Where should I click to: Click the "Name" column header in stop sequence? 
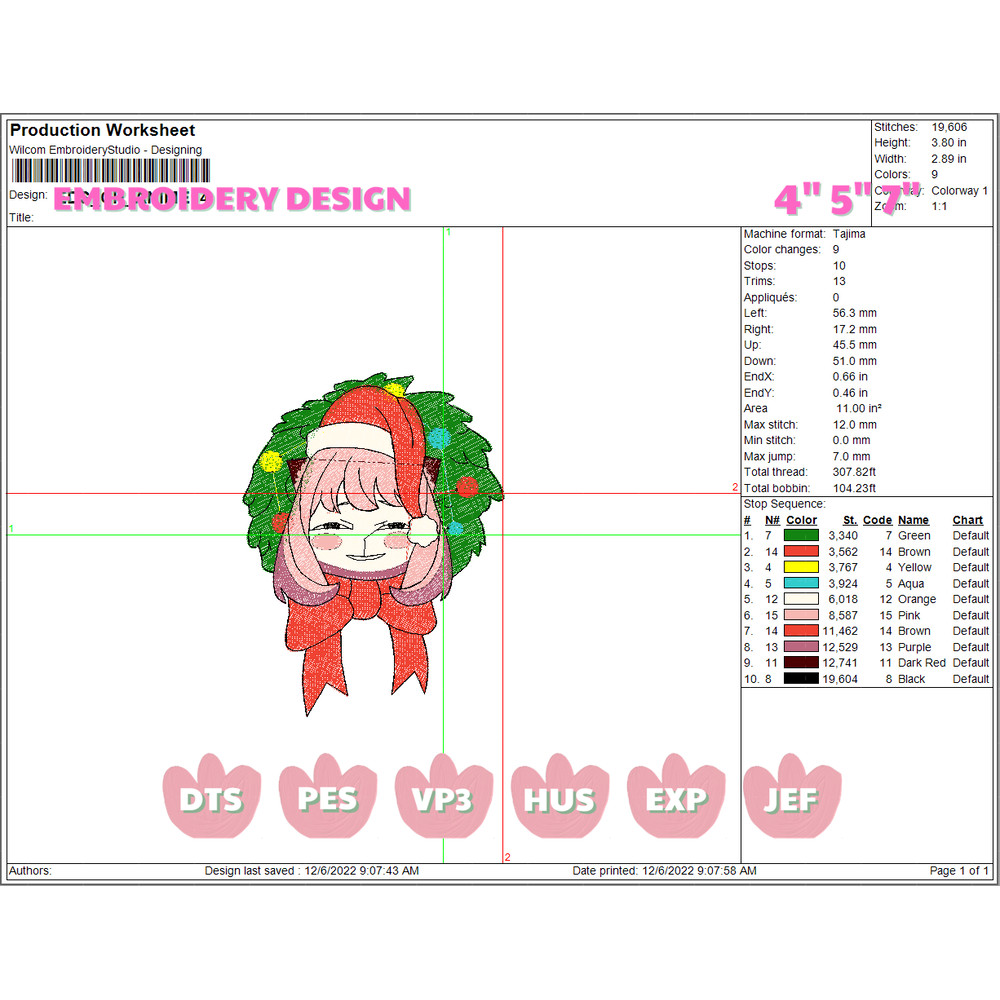(x=913, y=520)
